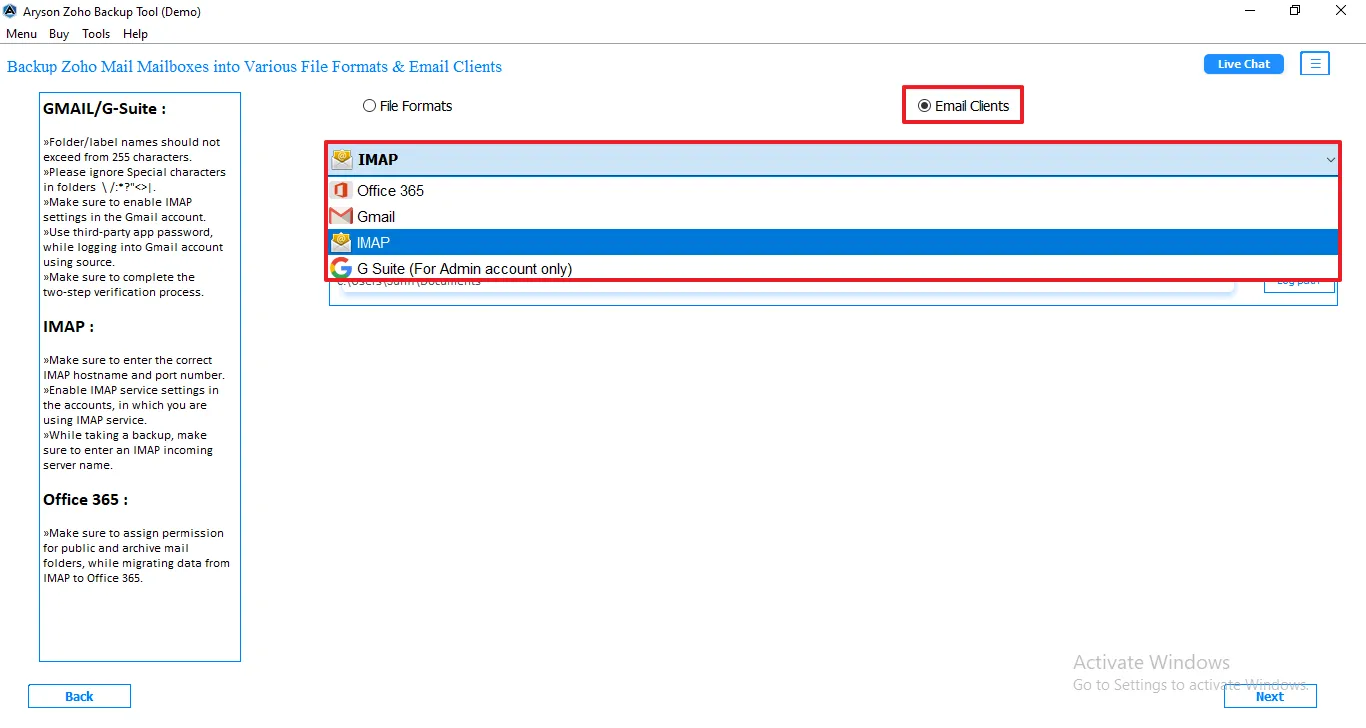Open the Buy menu

click(x=59, y=34)
